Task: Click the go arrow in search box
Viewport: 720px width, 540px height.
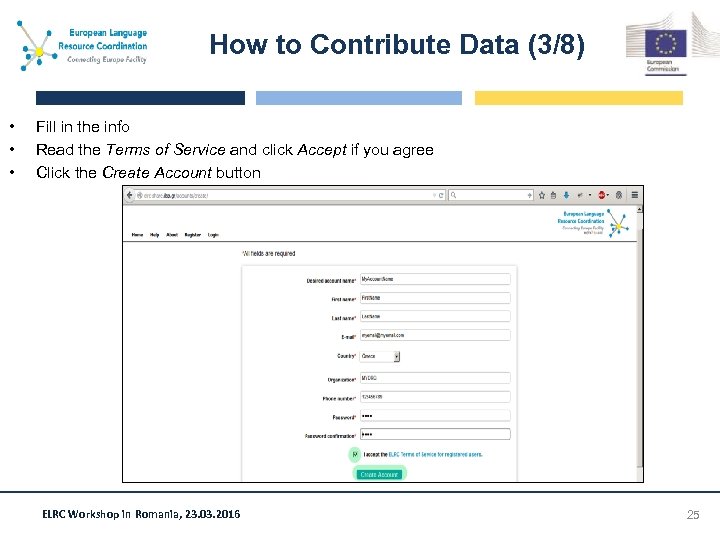Action: coord(529,196)
